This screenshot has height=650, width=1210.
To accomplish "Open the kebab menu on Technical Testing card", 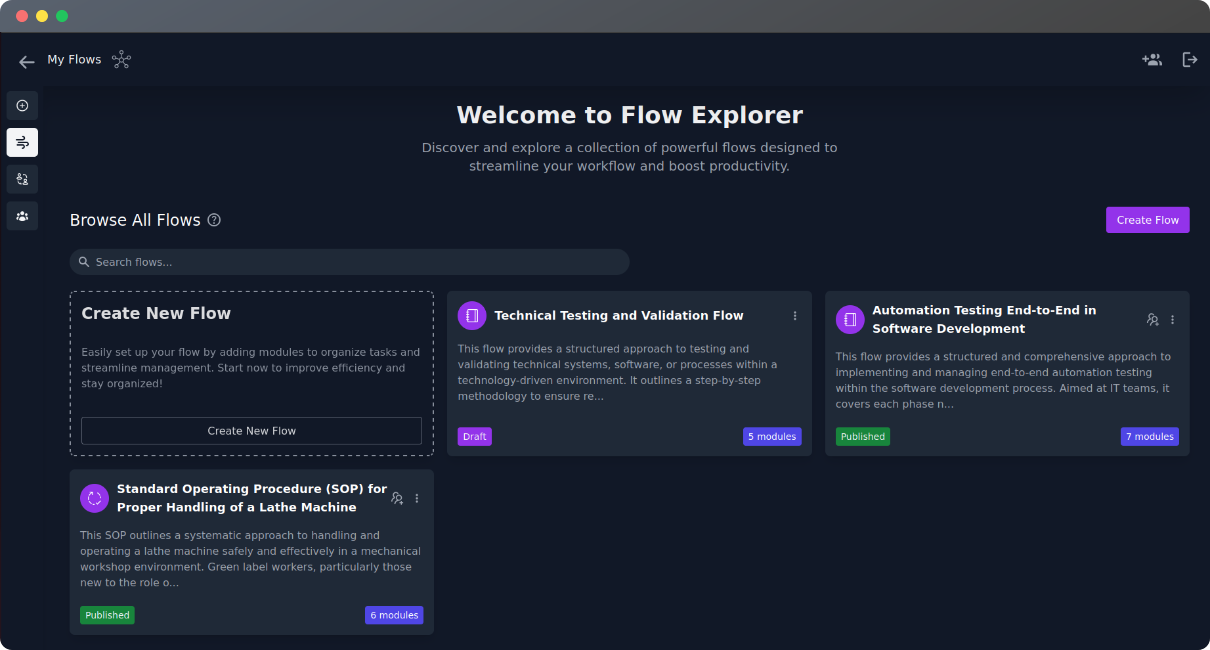I will click(x=794, y=315).
